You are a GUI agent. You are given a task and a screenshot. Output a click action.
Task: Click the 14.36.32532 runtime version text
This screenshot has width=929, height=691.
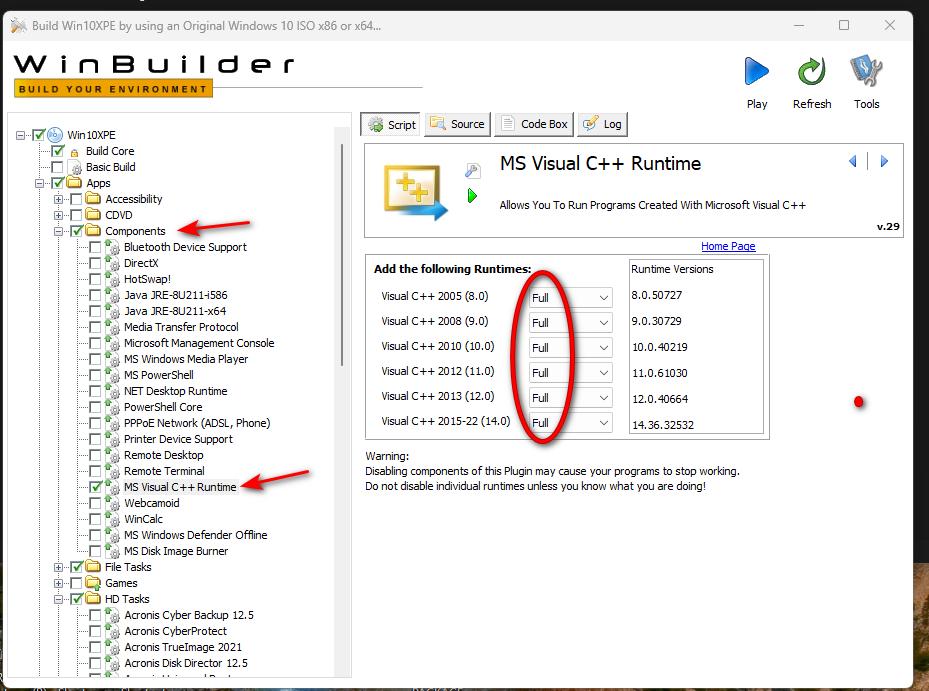point(662,425)
